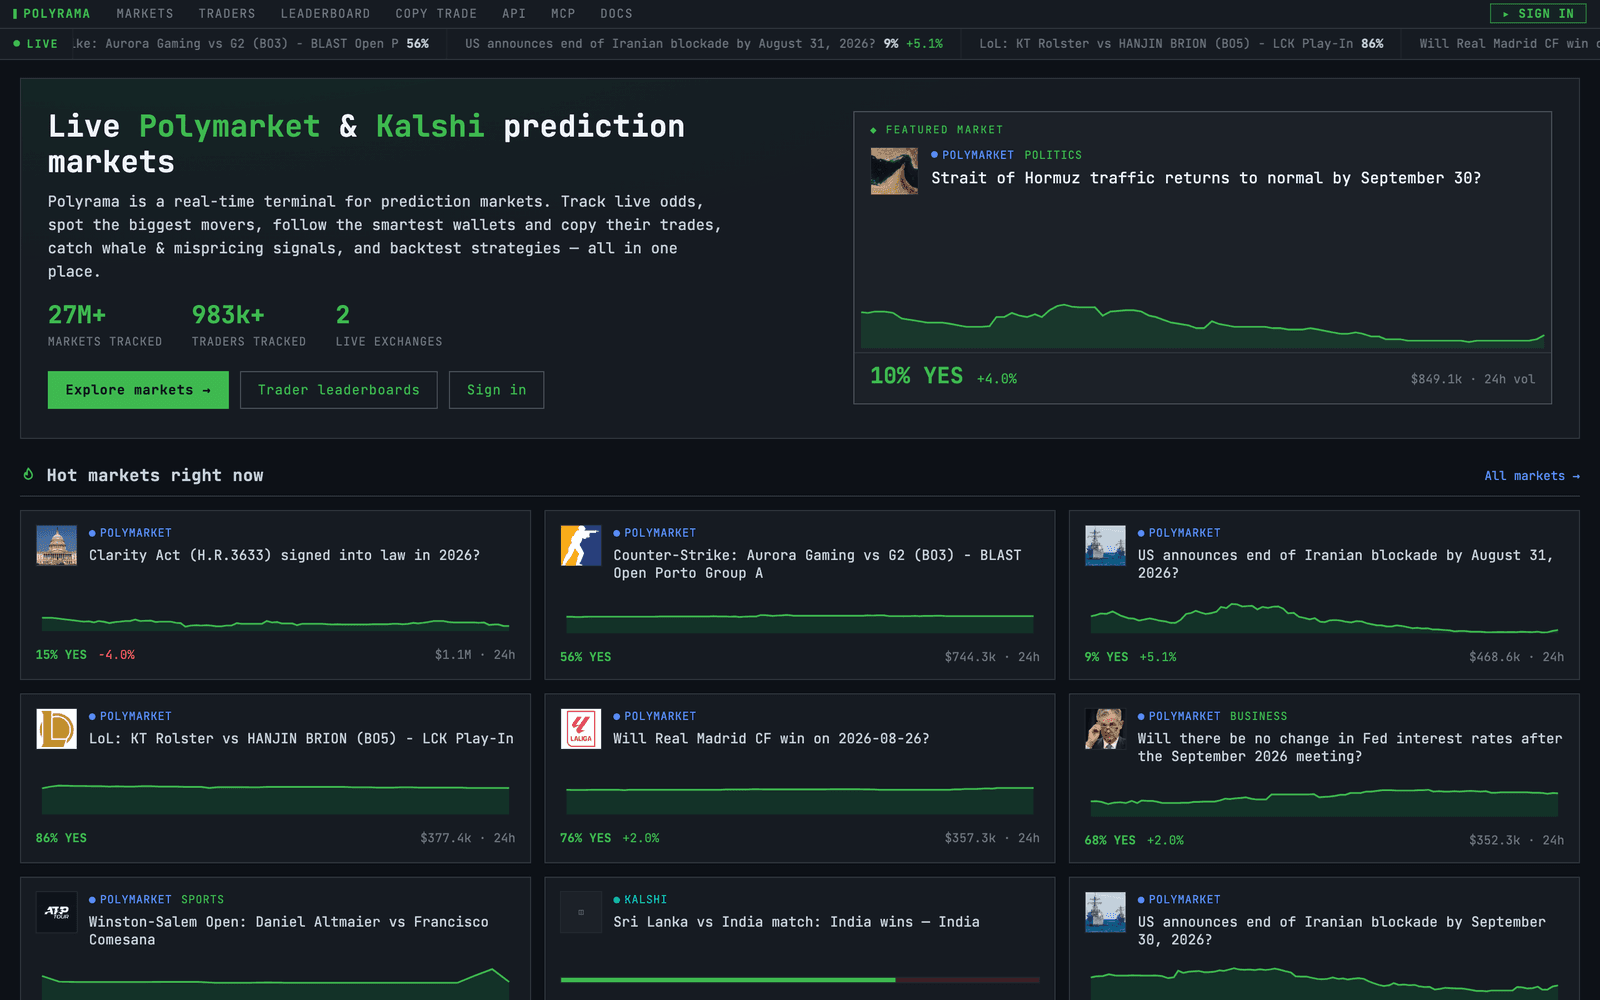
Task: Open the Copy Trade nav item
Action: [436, 14]
